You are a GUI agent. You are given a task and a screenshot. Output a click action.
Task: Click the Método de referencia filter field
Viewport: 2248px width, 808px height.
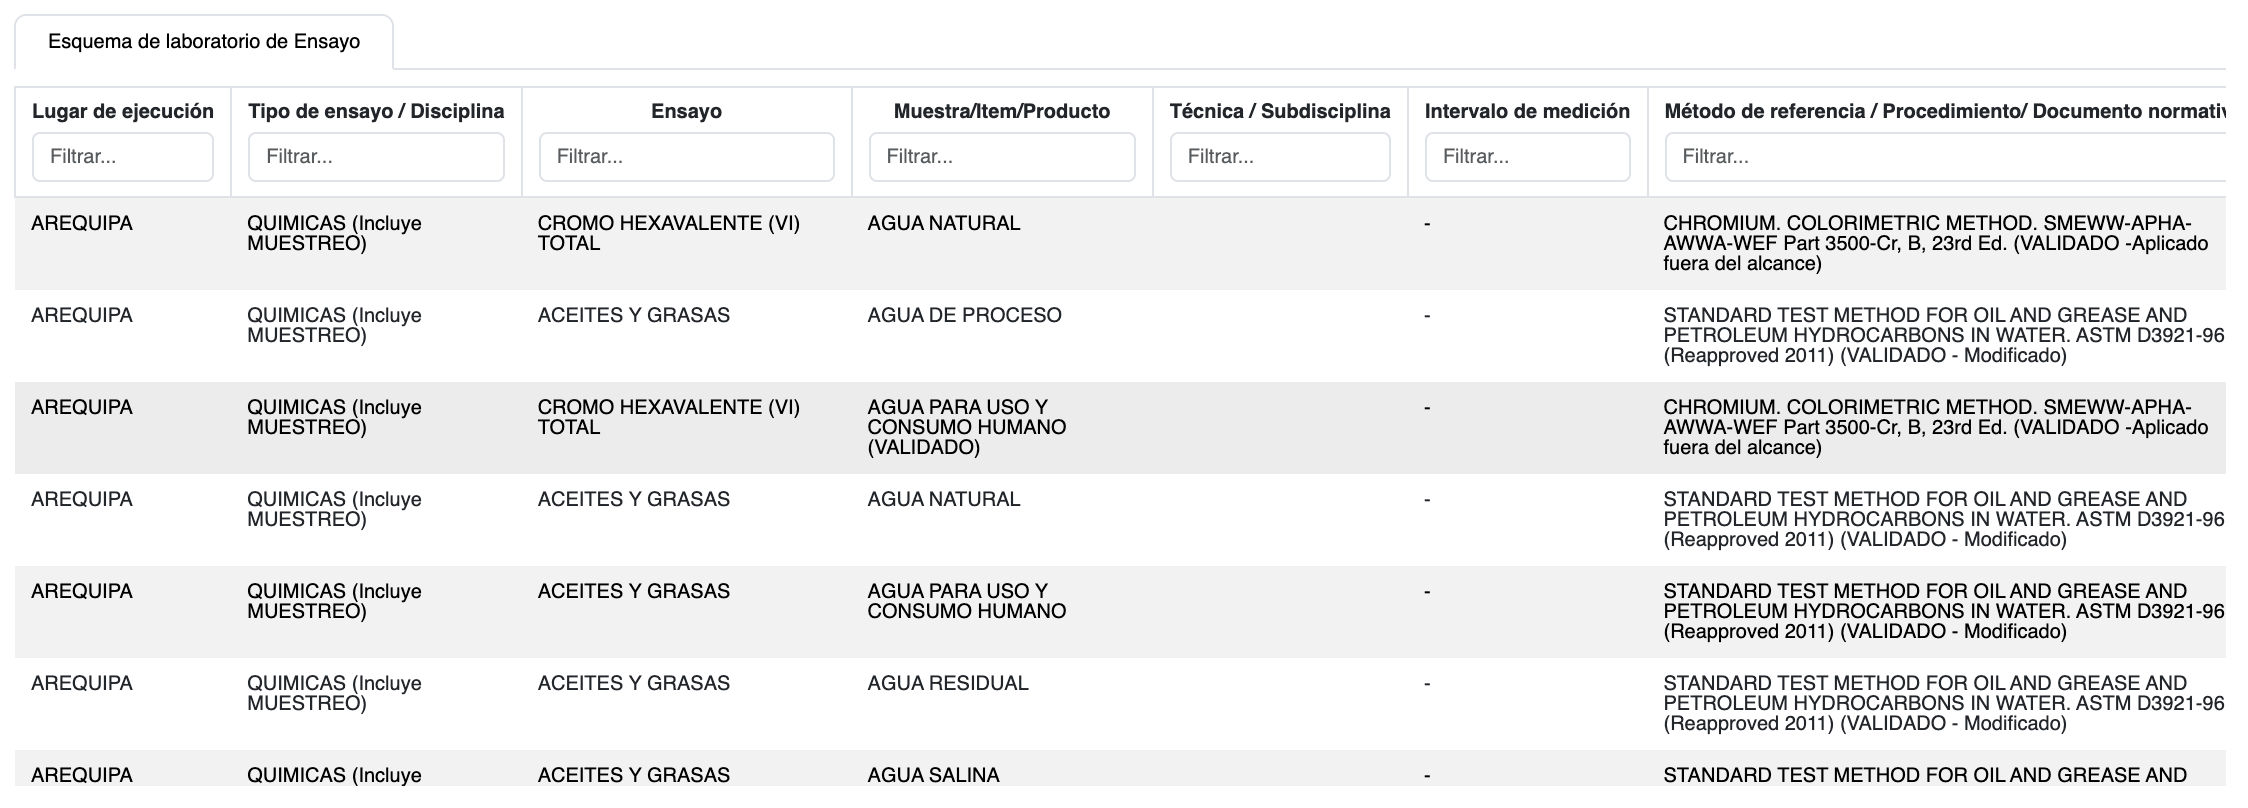pyautogui.click(x=1940, y=157)
